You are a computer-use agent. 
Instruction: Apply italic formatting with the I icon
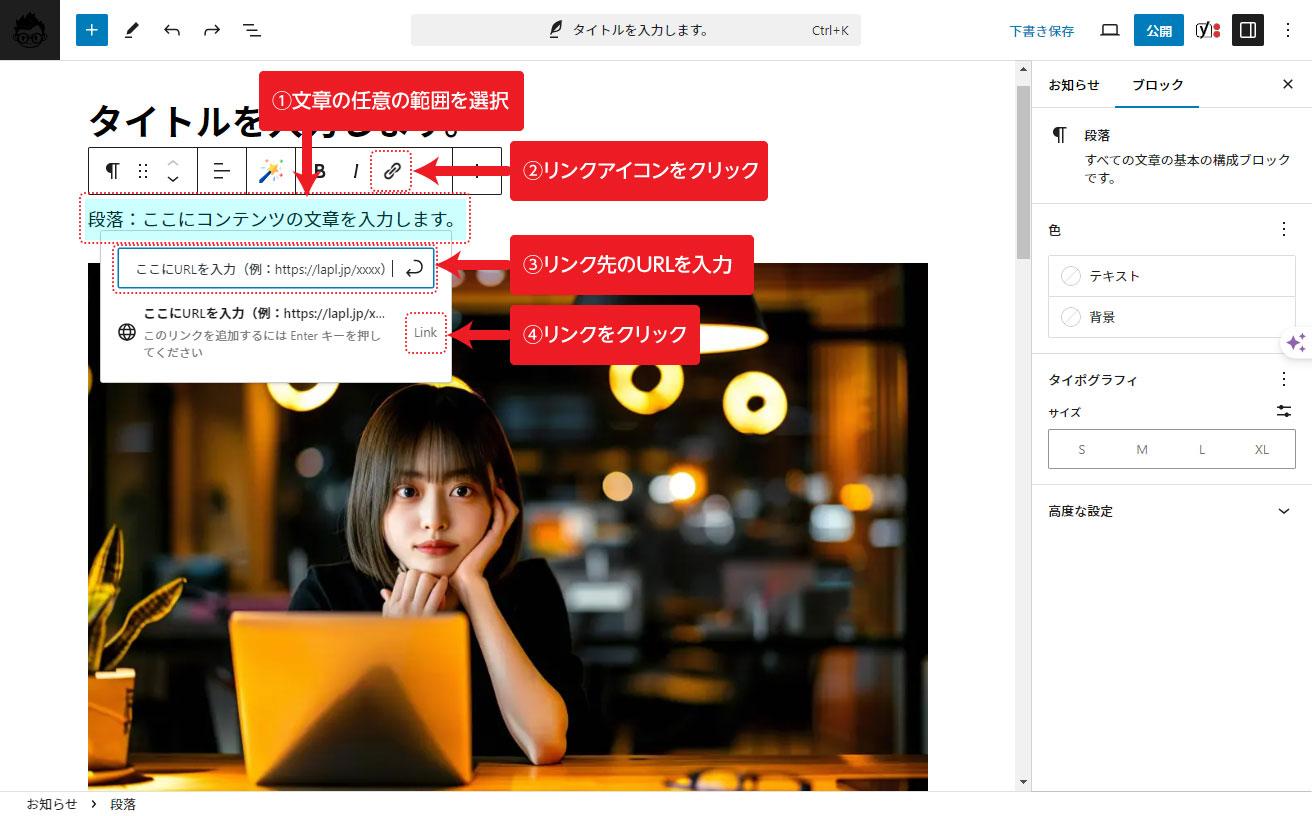point(355,171)
